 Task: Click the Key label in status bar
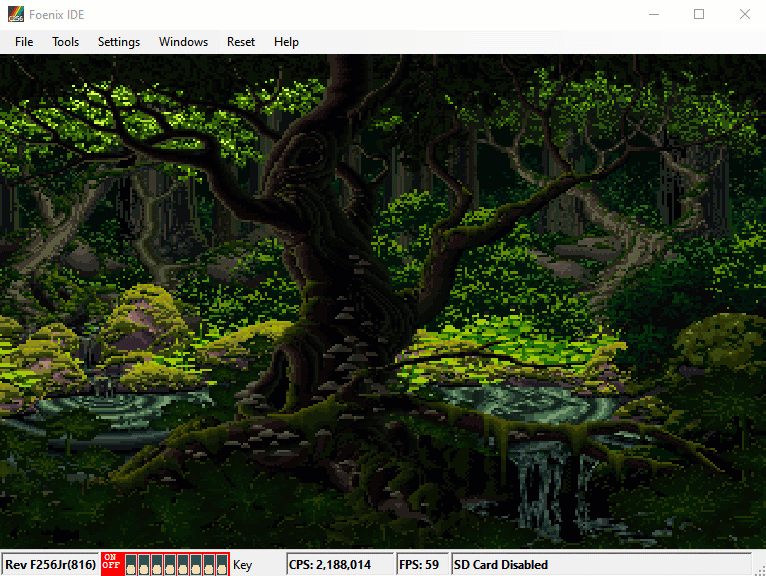click(242, 565)
